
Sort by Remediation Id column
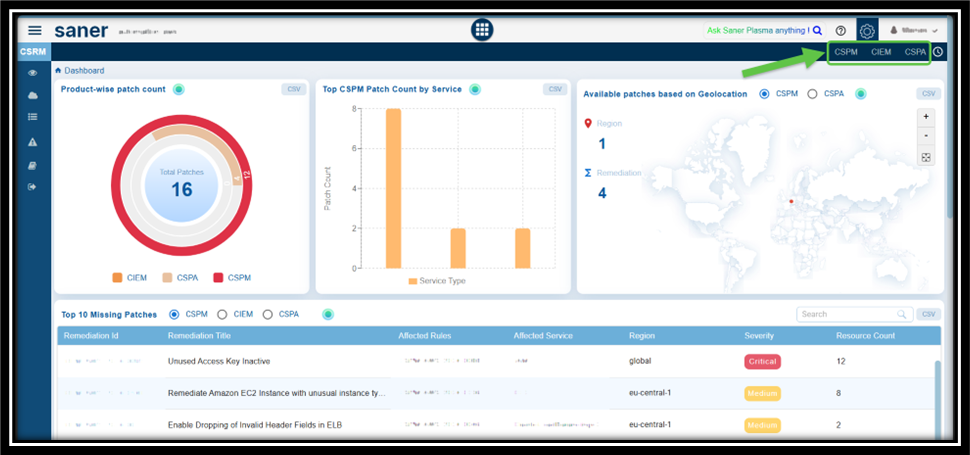tap(91, 336)
